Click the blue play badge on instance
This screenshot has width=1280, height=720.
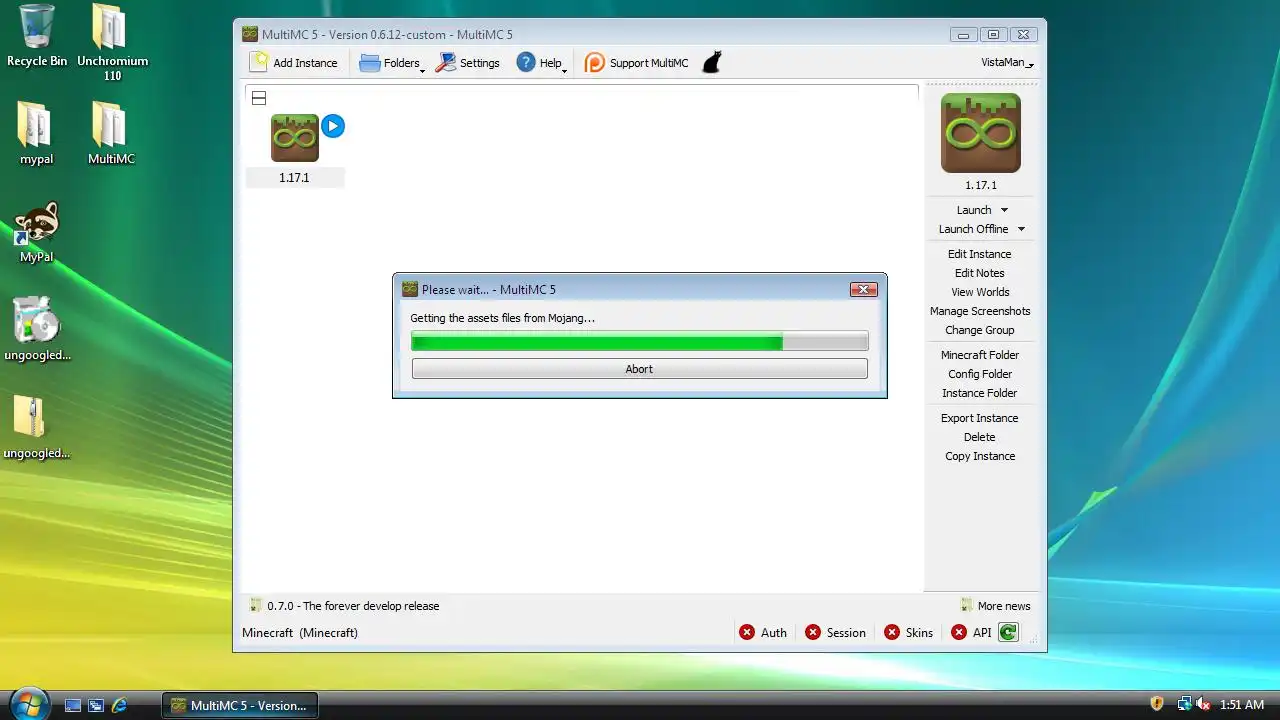click(x=333, y=126)
